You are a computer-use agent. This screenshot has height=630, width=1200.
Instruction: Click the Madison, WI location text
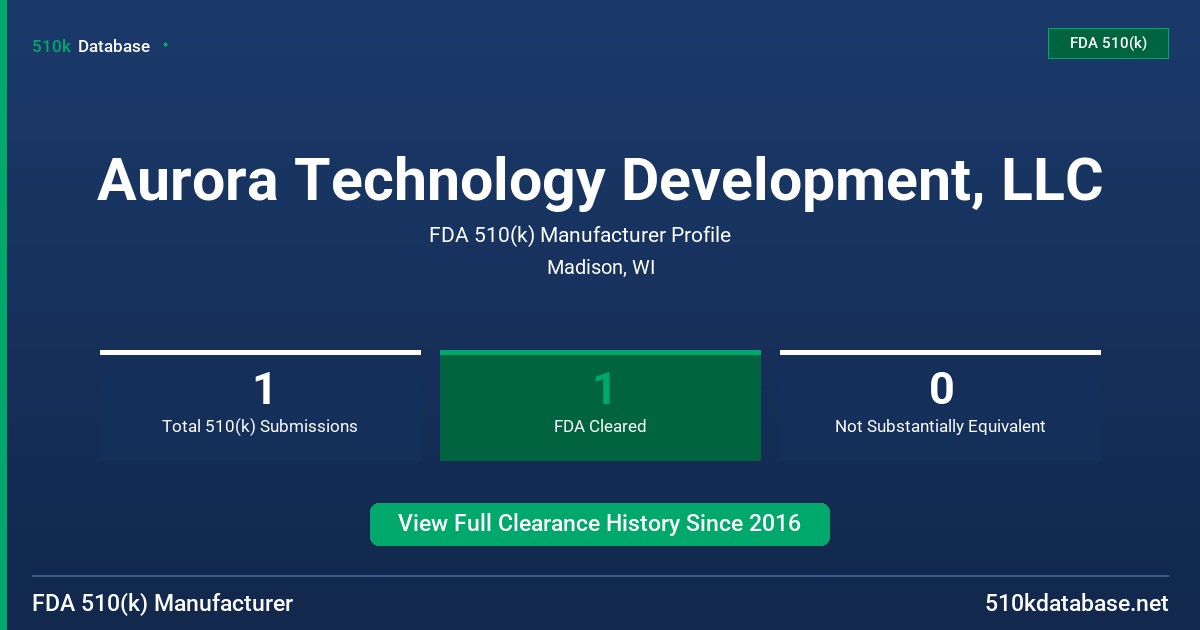(601, 268)
